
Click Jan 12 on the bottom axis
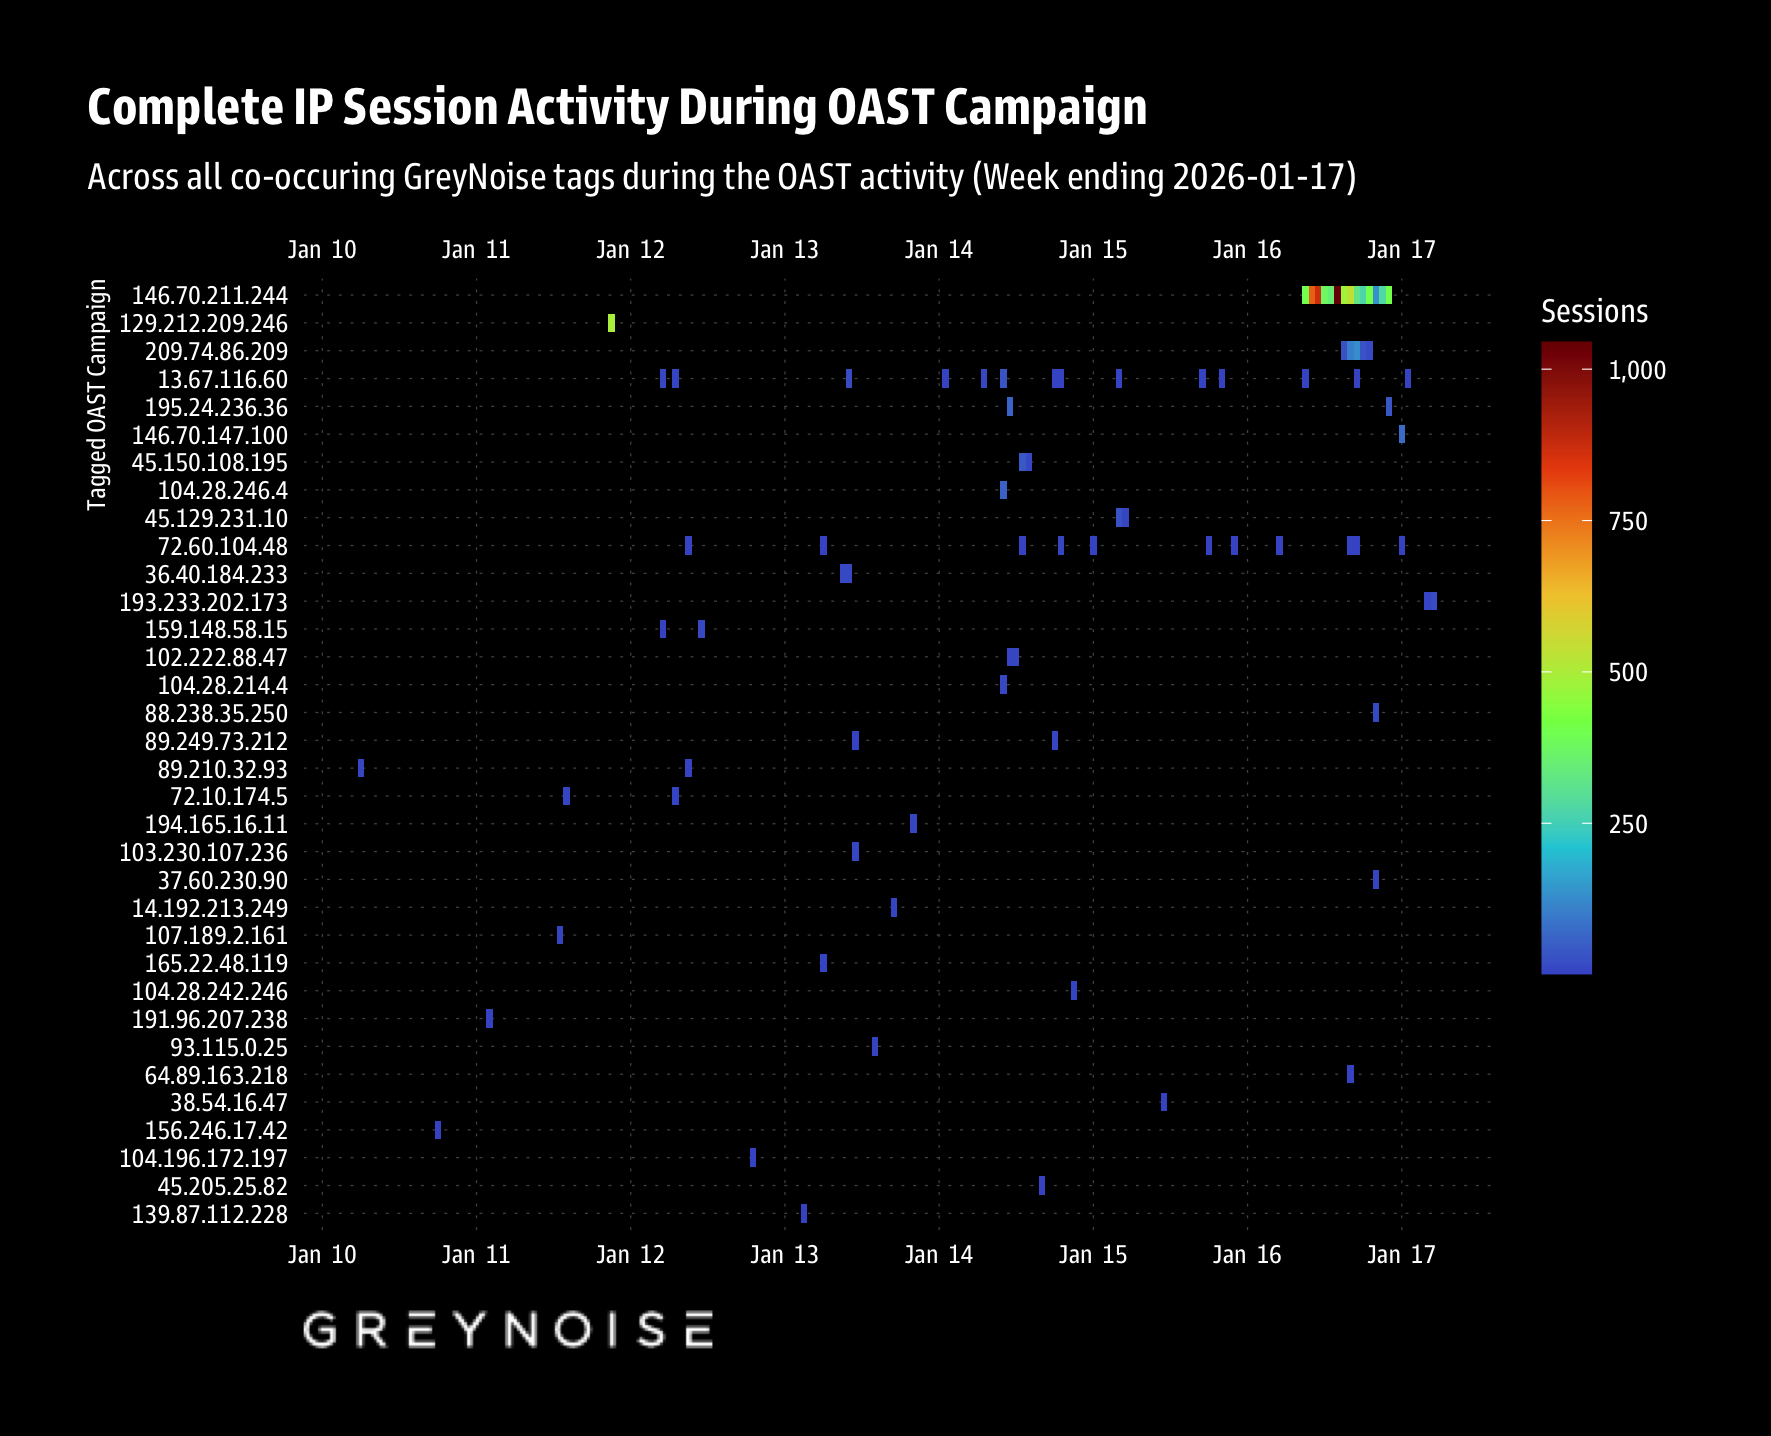pos(630,1255)
